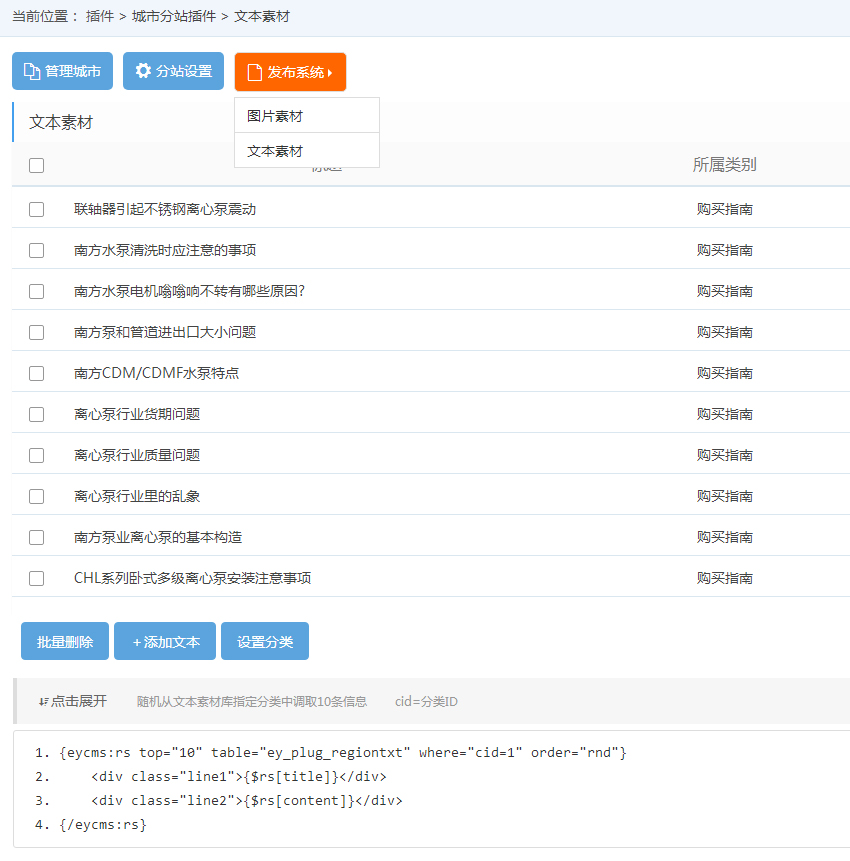Choose 图片素材 from the dropdown menu
Viewport: 850px width, 861px height.
[x=275, y=116]
